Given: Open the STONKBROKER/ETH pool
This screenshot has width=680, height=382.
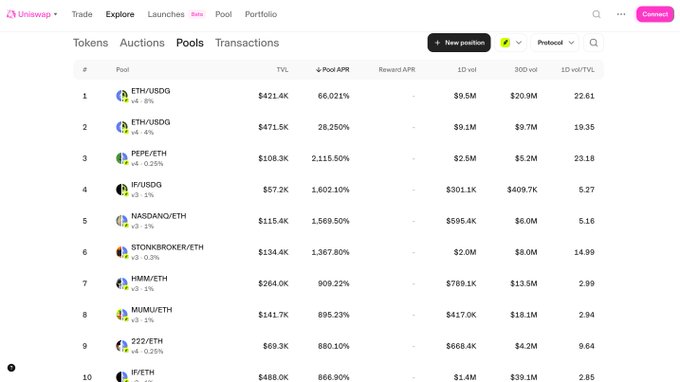Looking at the screenshot, I should click(167, 247).
